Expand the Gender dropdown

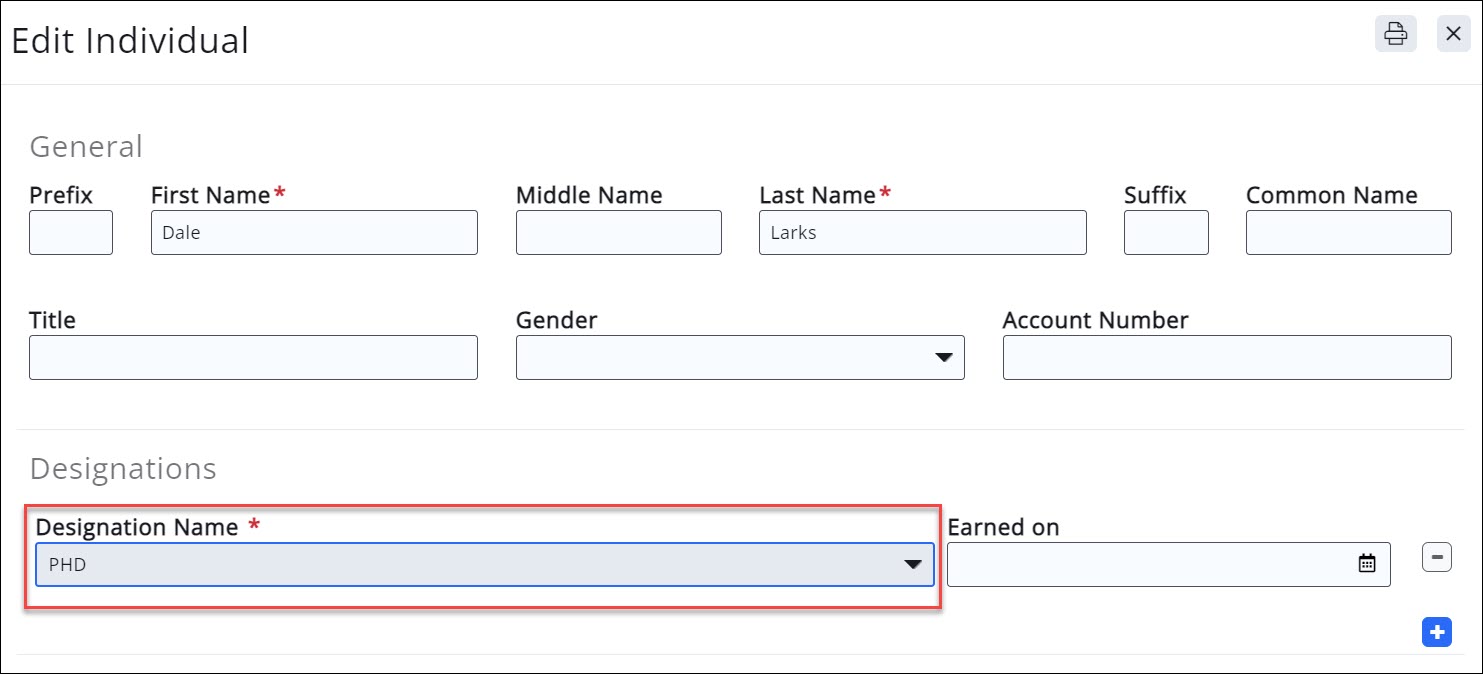pos(942,358)
